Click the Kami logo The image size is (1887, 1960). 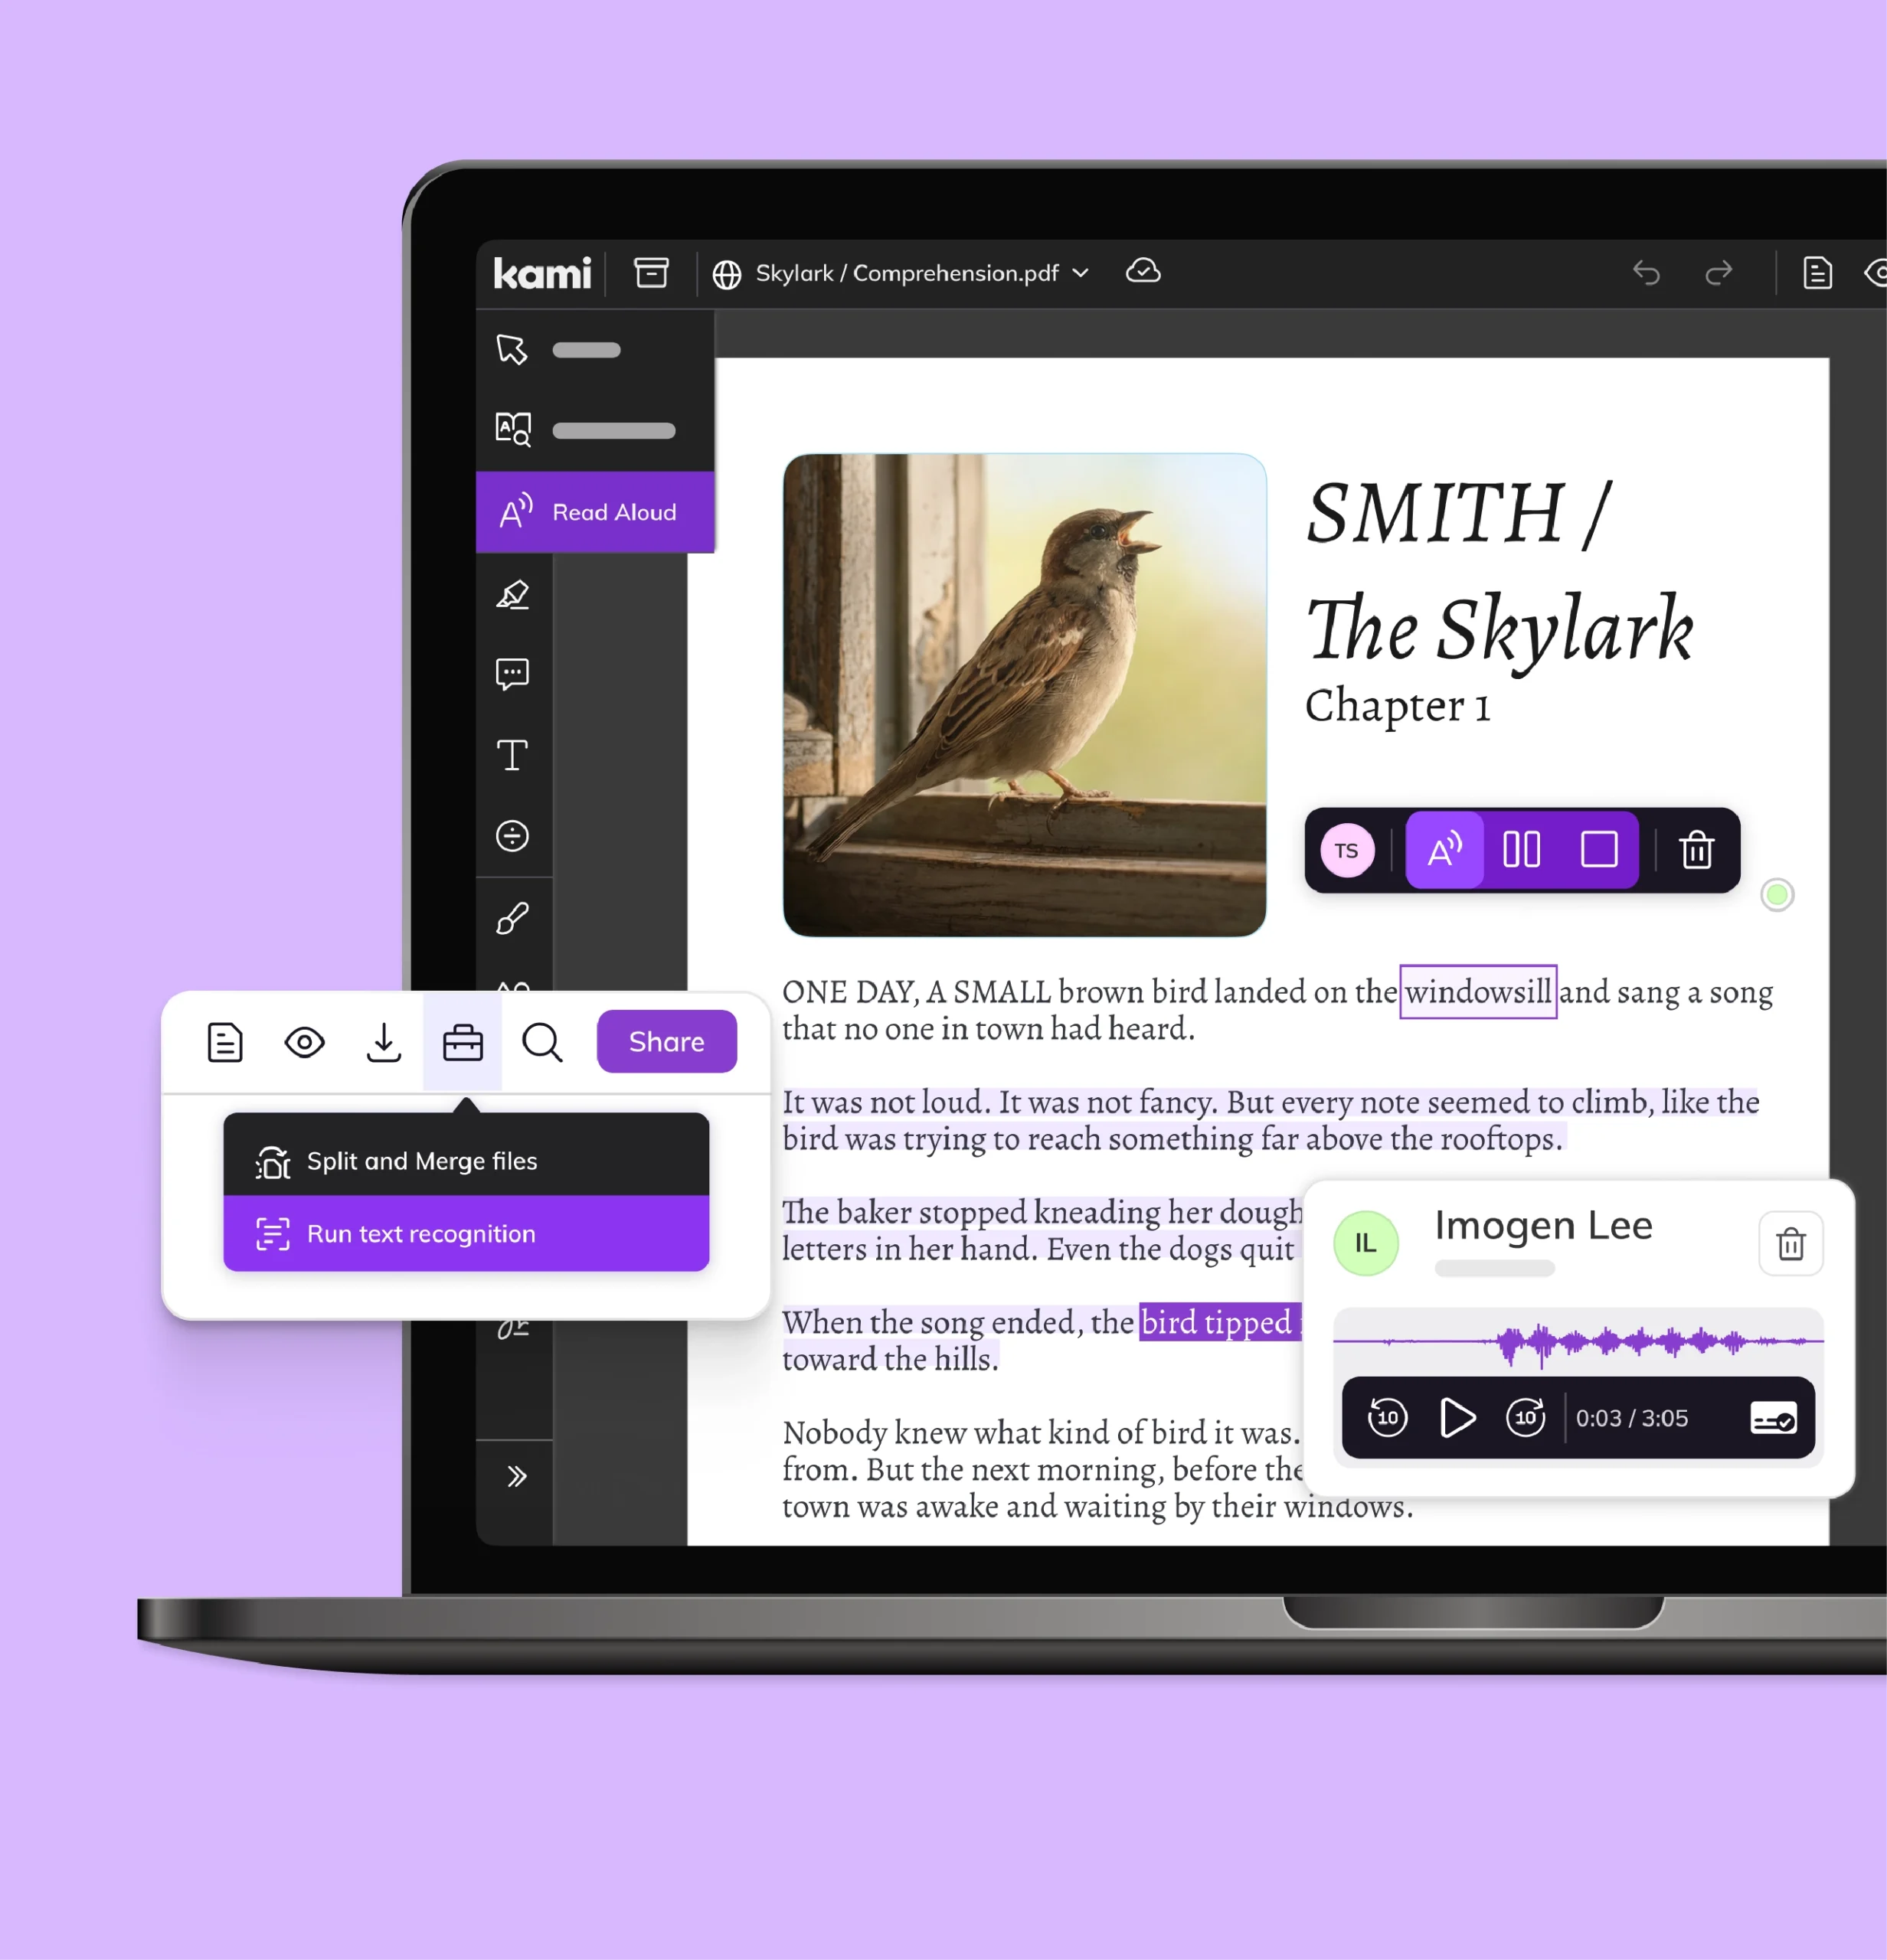542,273
